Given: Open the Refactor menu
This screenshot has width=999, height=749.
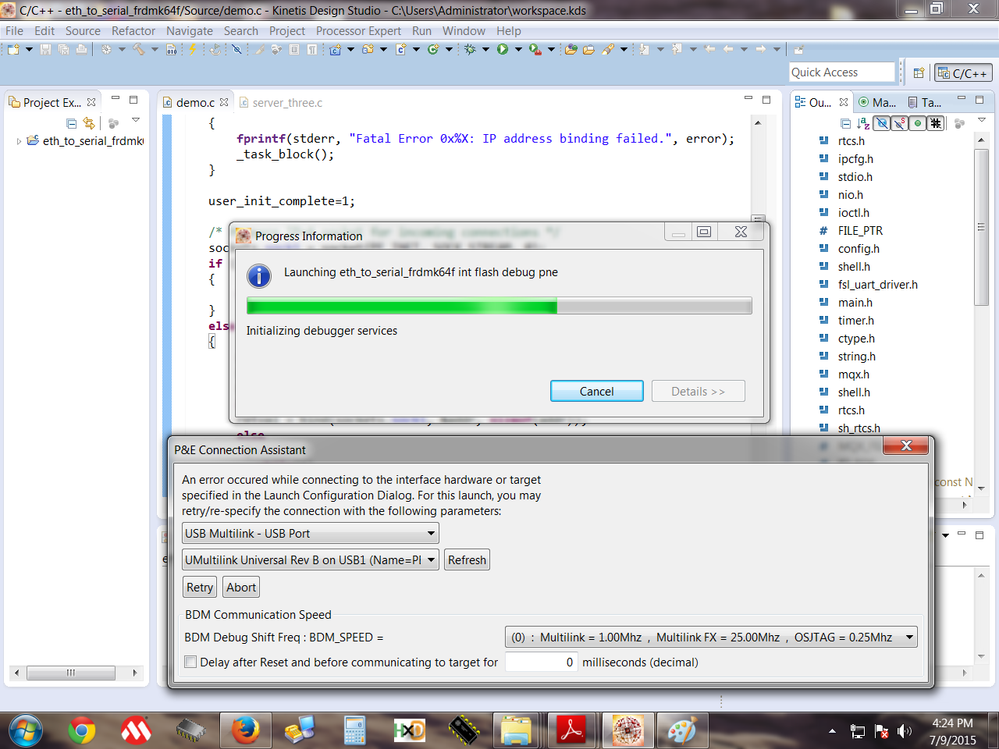Looking at the screenshot, I should [133, 31].
